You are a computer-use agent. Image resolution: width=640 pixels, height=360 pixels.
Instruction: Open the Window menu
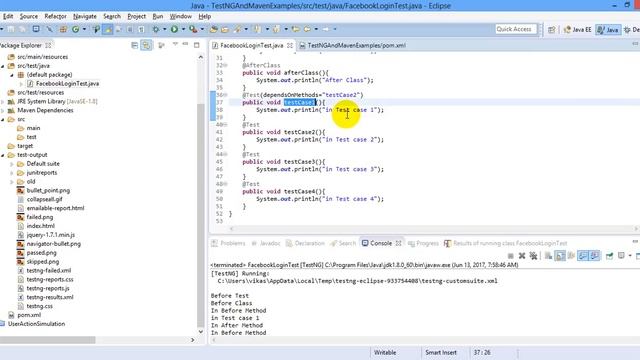(x=180, y=16)
